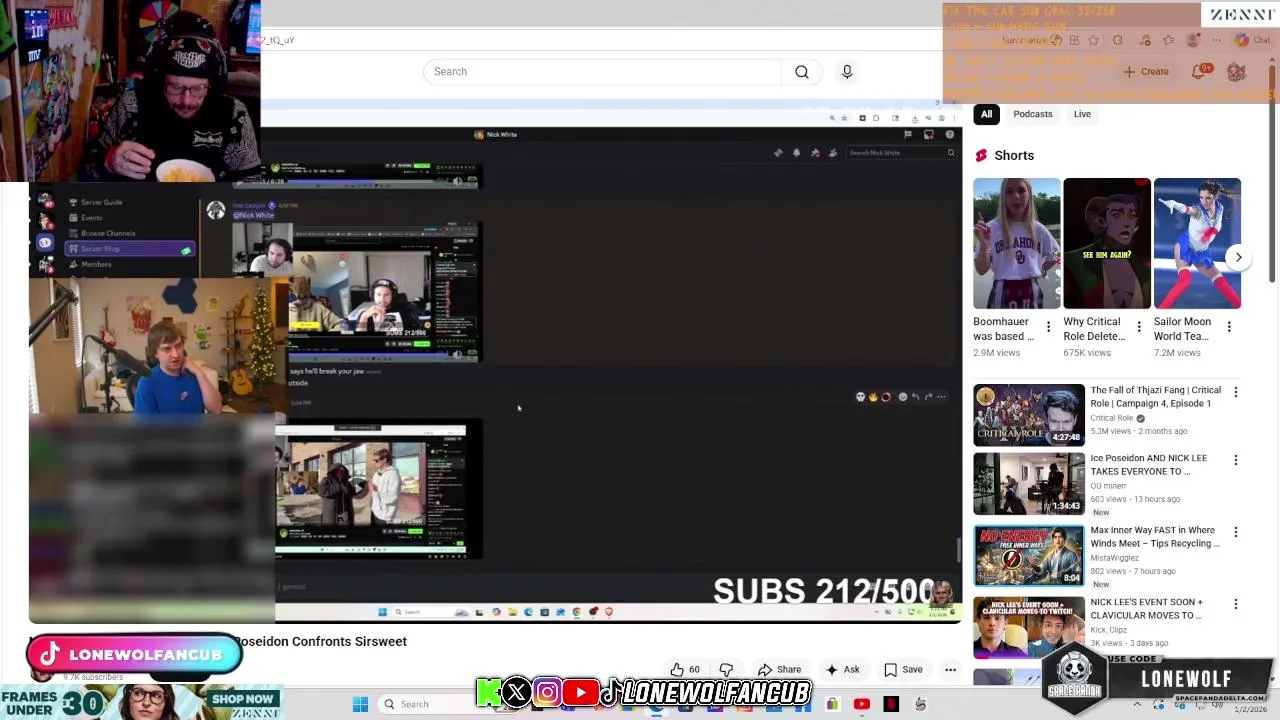Click Summarize in the Edge toolbar
This screenshot has width=1280, height=720.
click(x=1024, y=40)
